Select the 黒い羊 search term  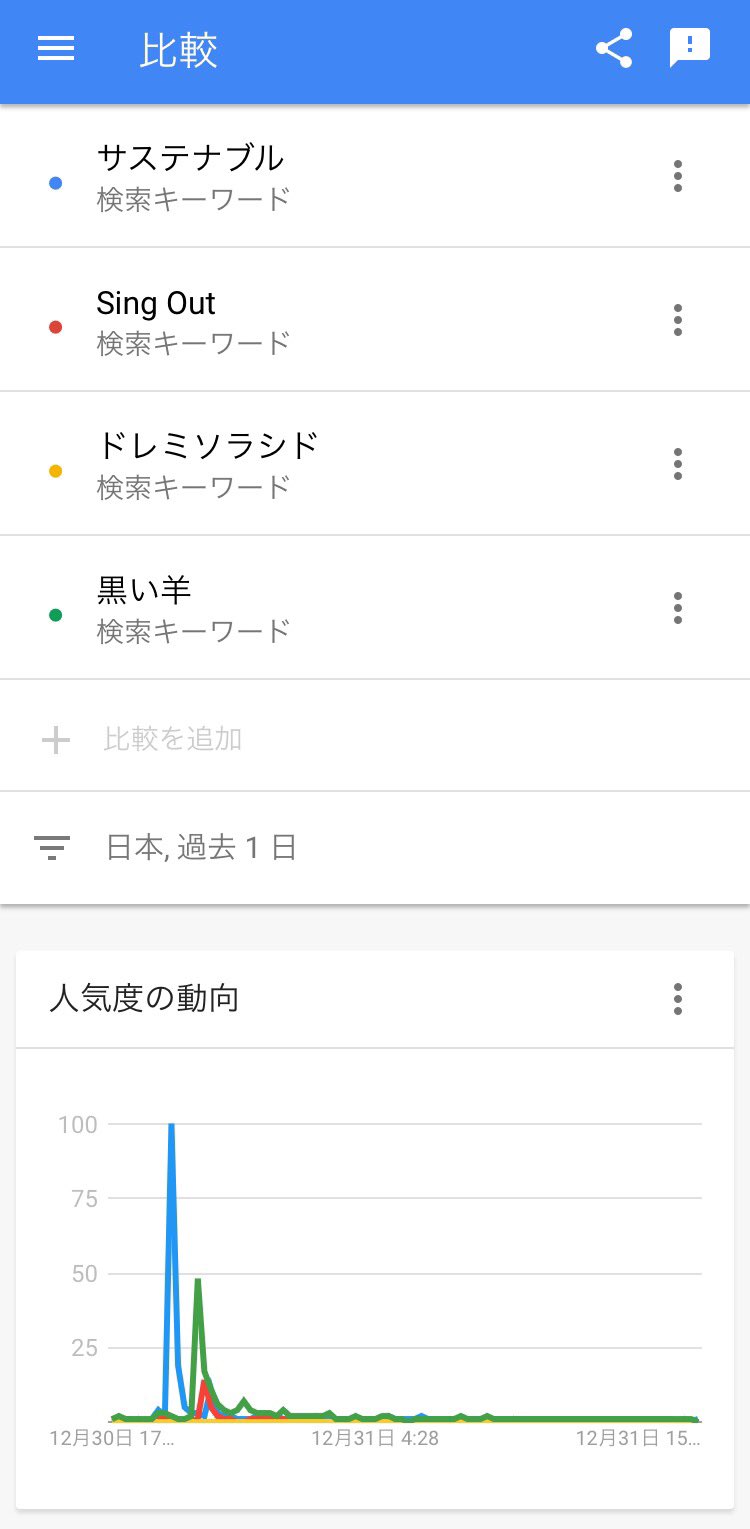(x=143, y=590)
